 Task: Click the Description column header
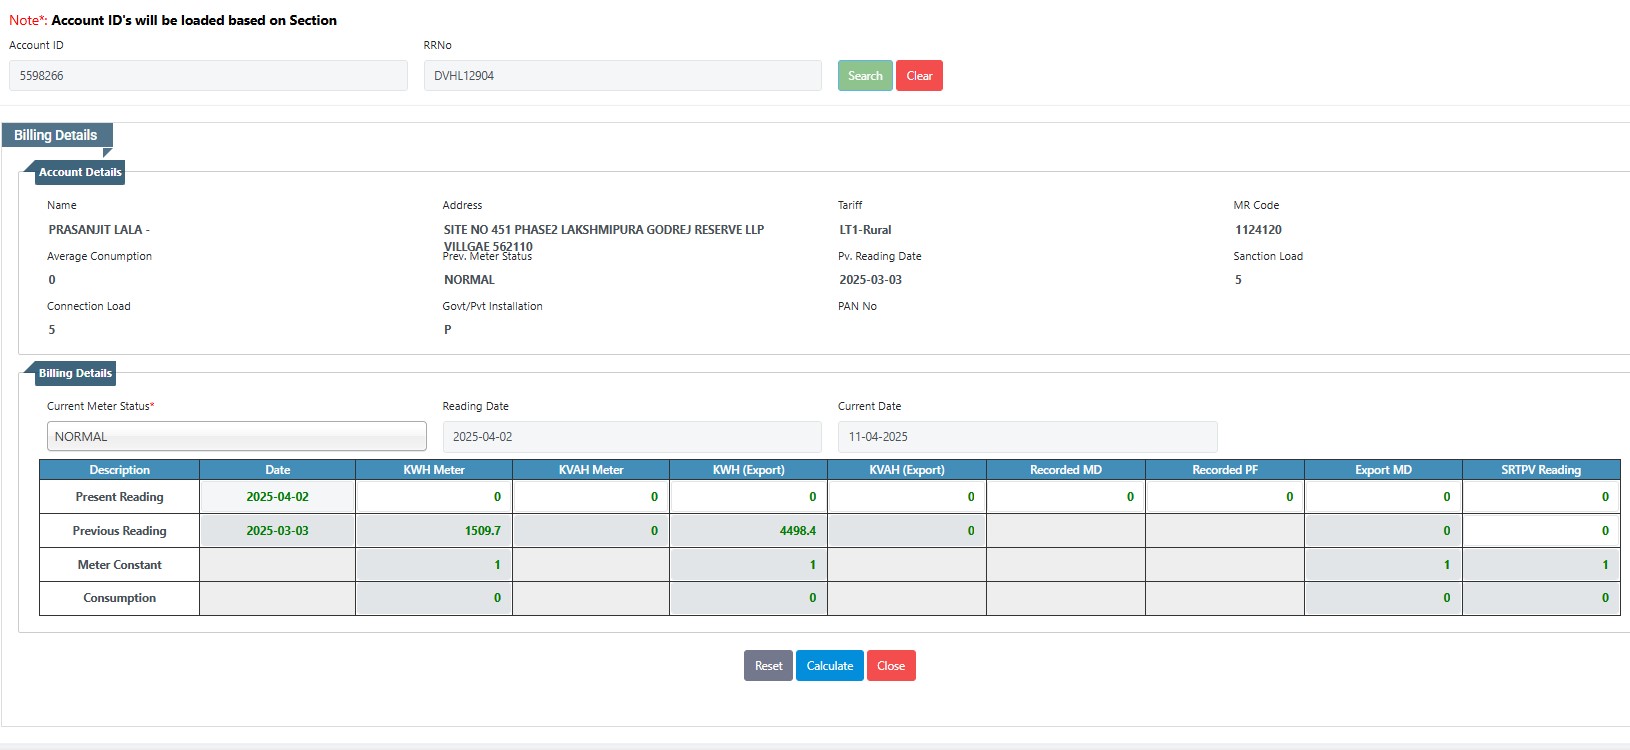(120, 470)
